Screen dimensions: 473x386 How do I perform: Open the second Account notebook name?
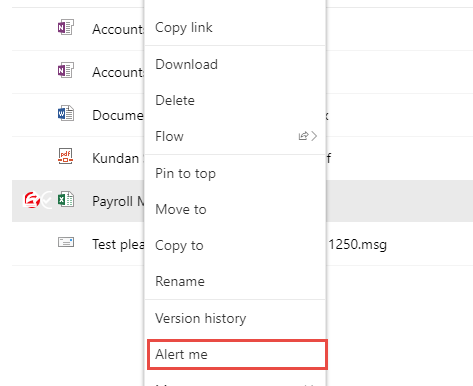(x=118, y=72)
